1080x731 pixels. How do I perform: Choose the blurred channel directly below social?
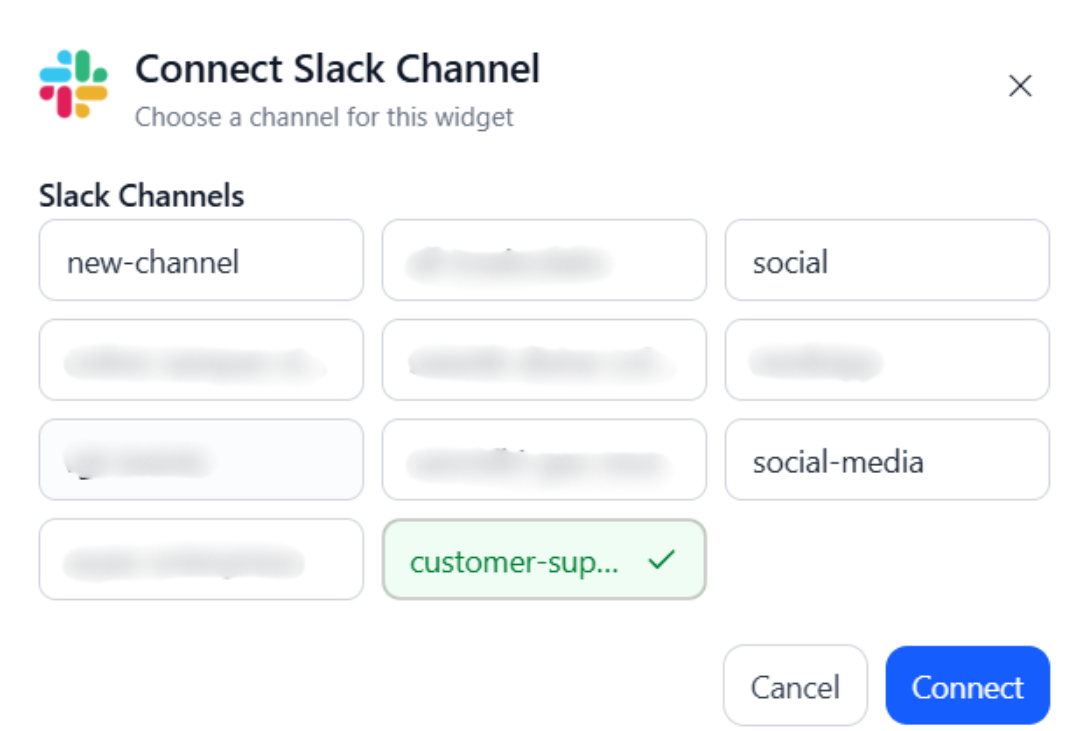(x=886, y=360)
